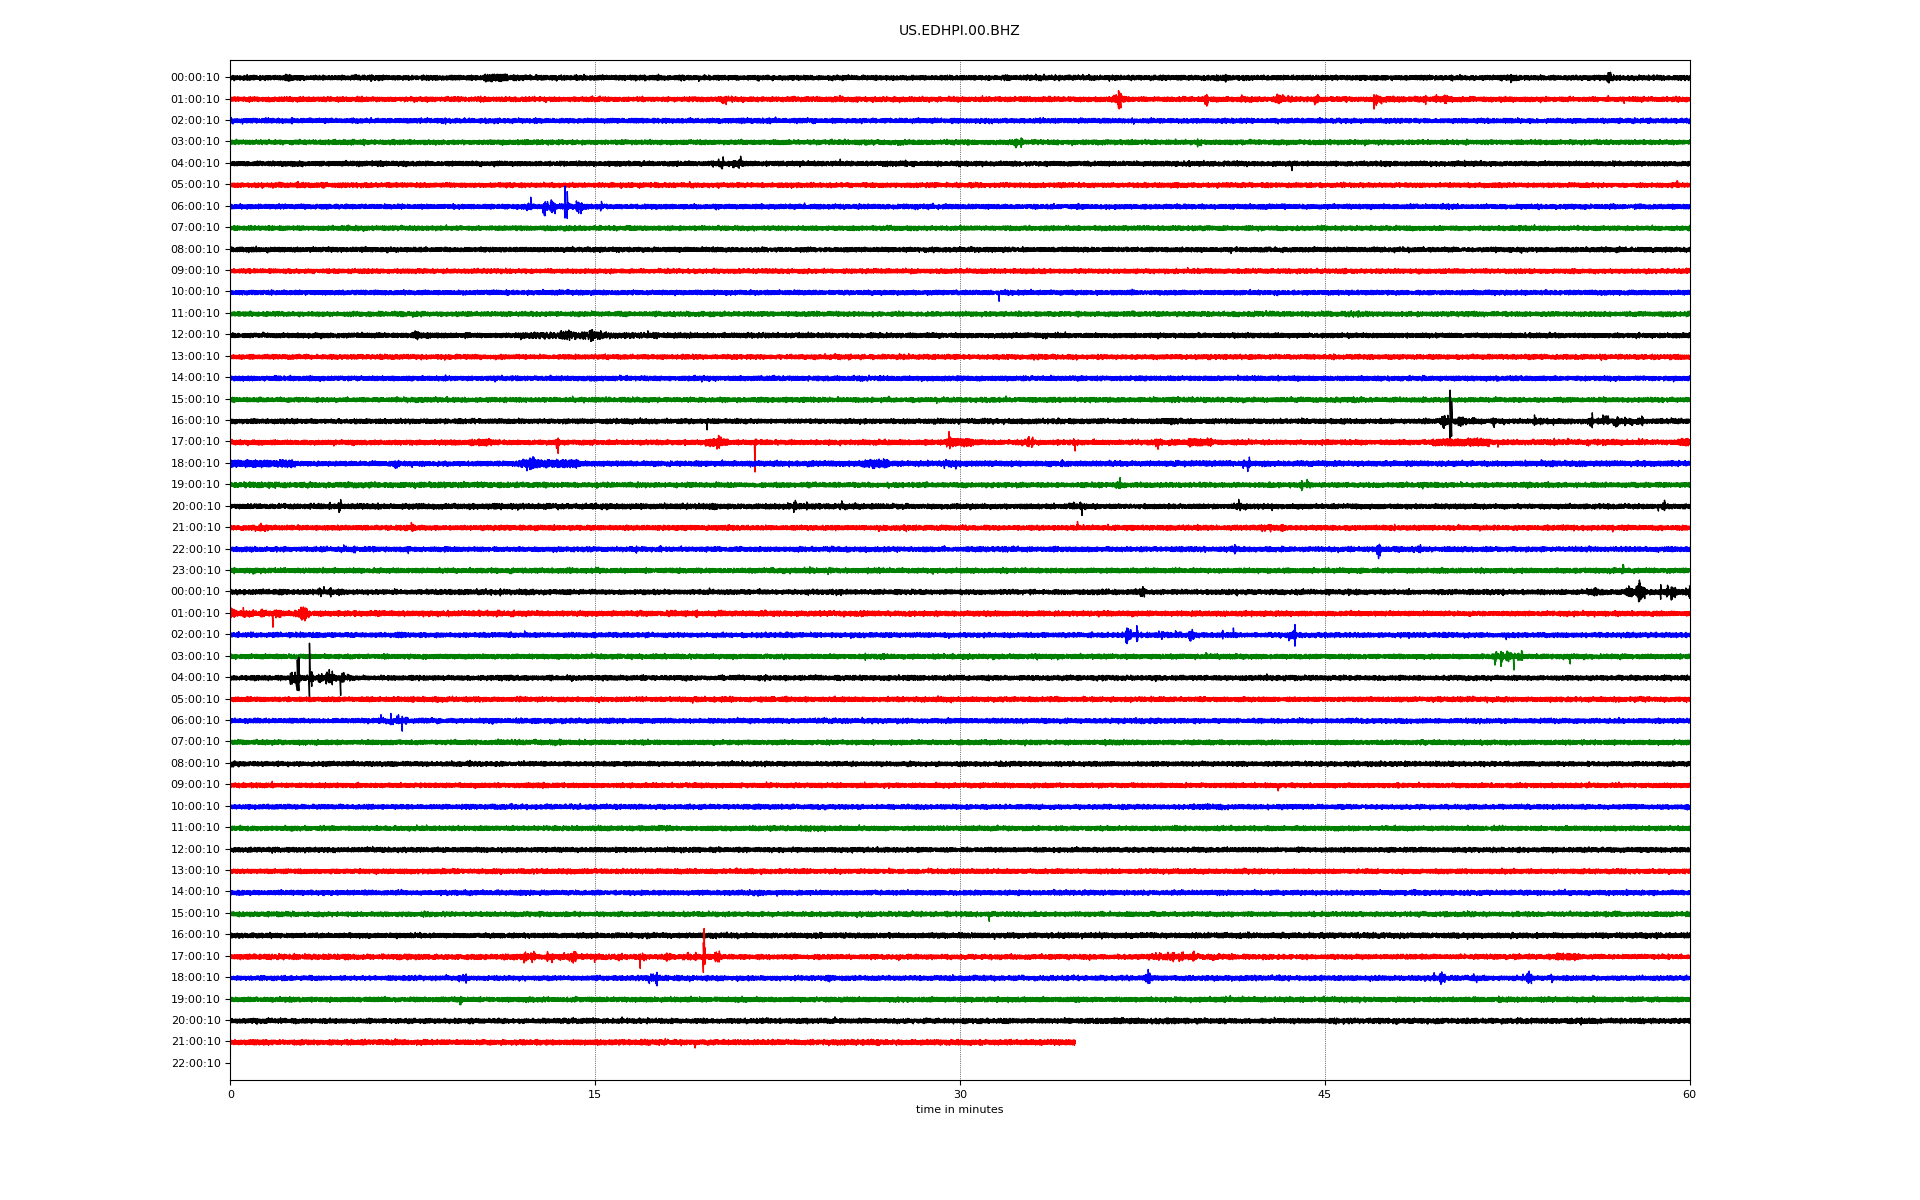Click the black burst near minute 3 on lower 04:00:10 trace
1920x1200 pixels.
[x=298, y=677]
